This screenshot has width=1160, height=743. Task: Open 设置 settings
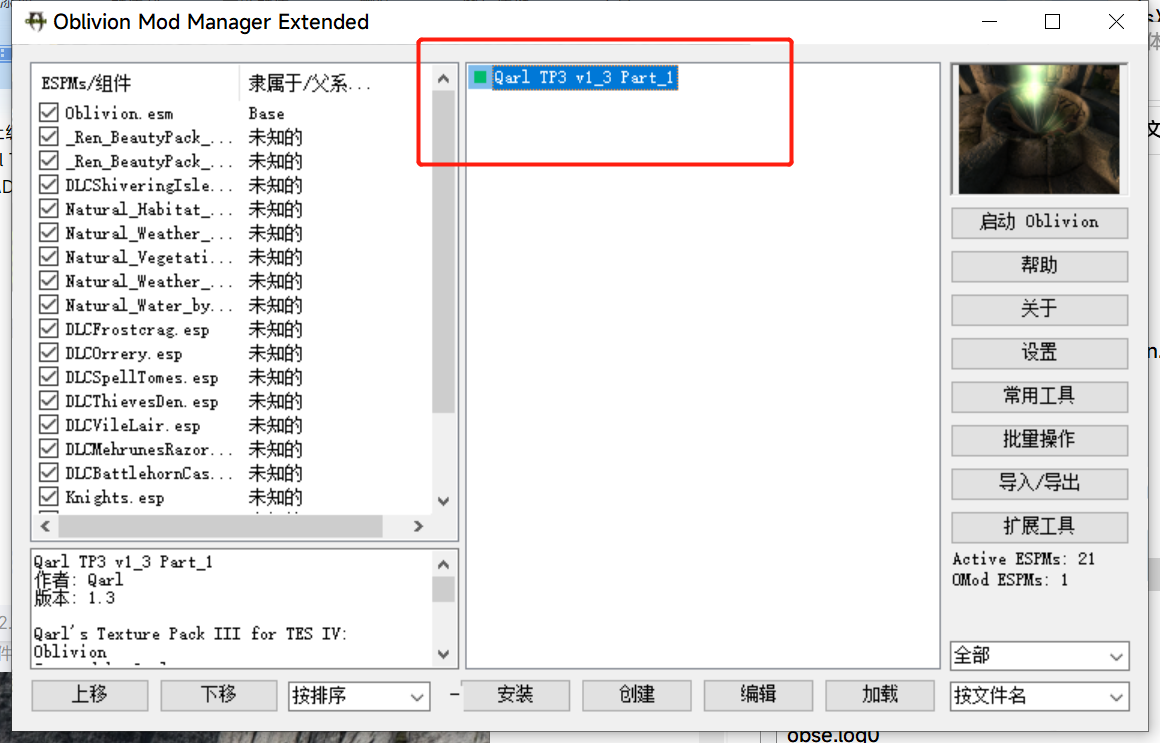(1039, 353)
